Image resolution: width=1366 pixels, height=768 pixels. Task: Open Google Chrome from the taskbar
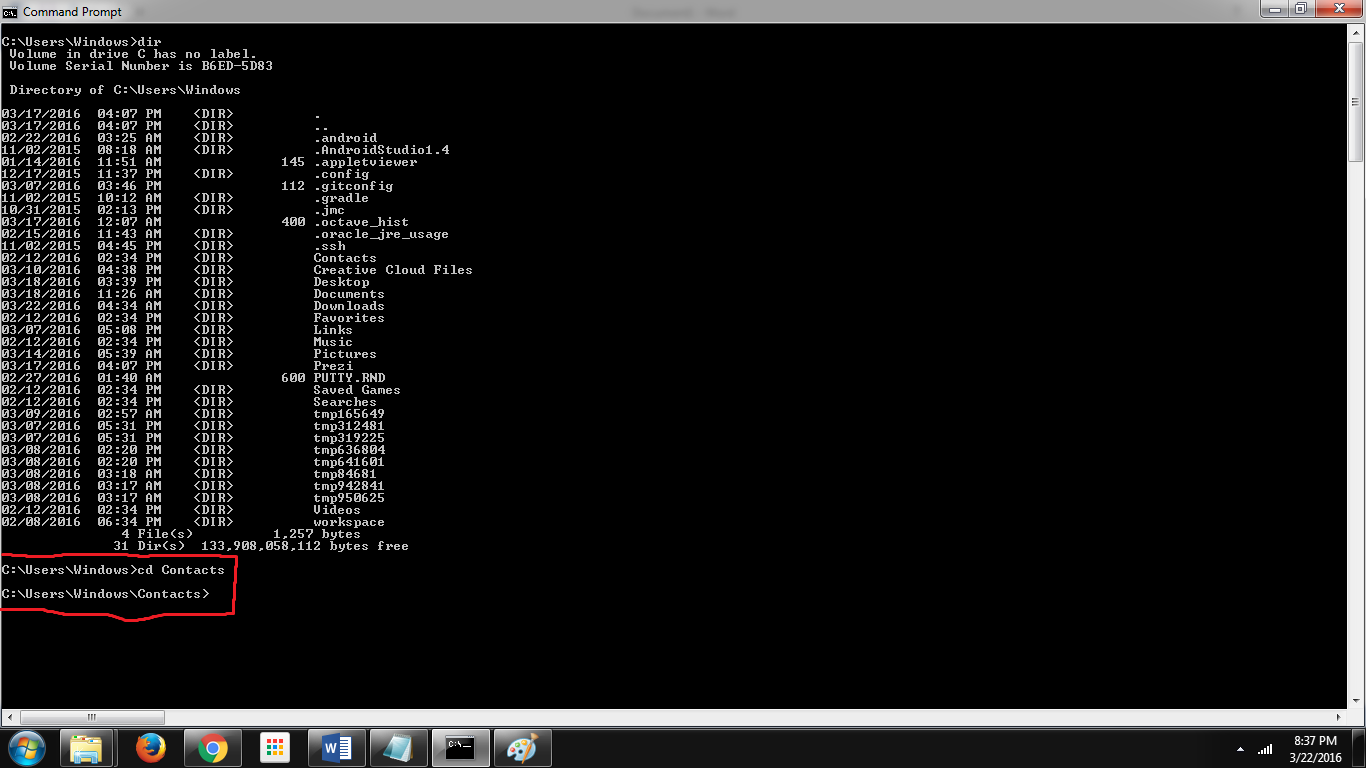[x=213, y=747]
